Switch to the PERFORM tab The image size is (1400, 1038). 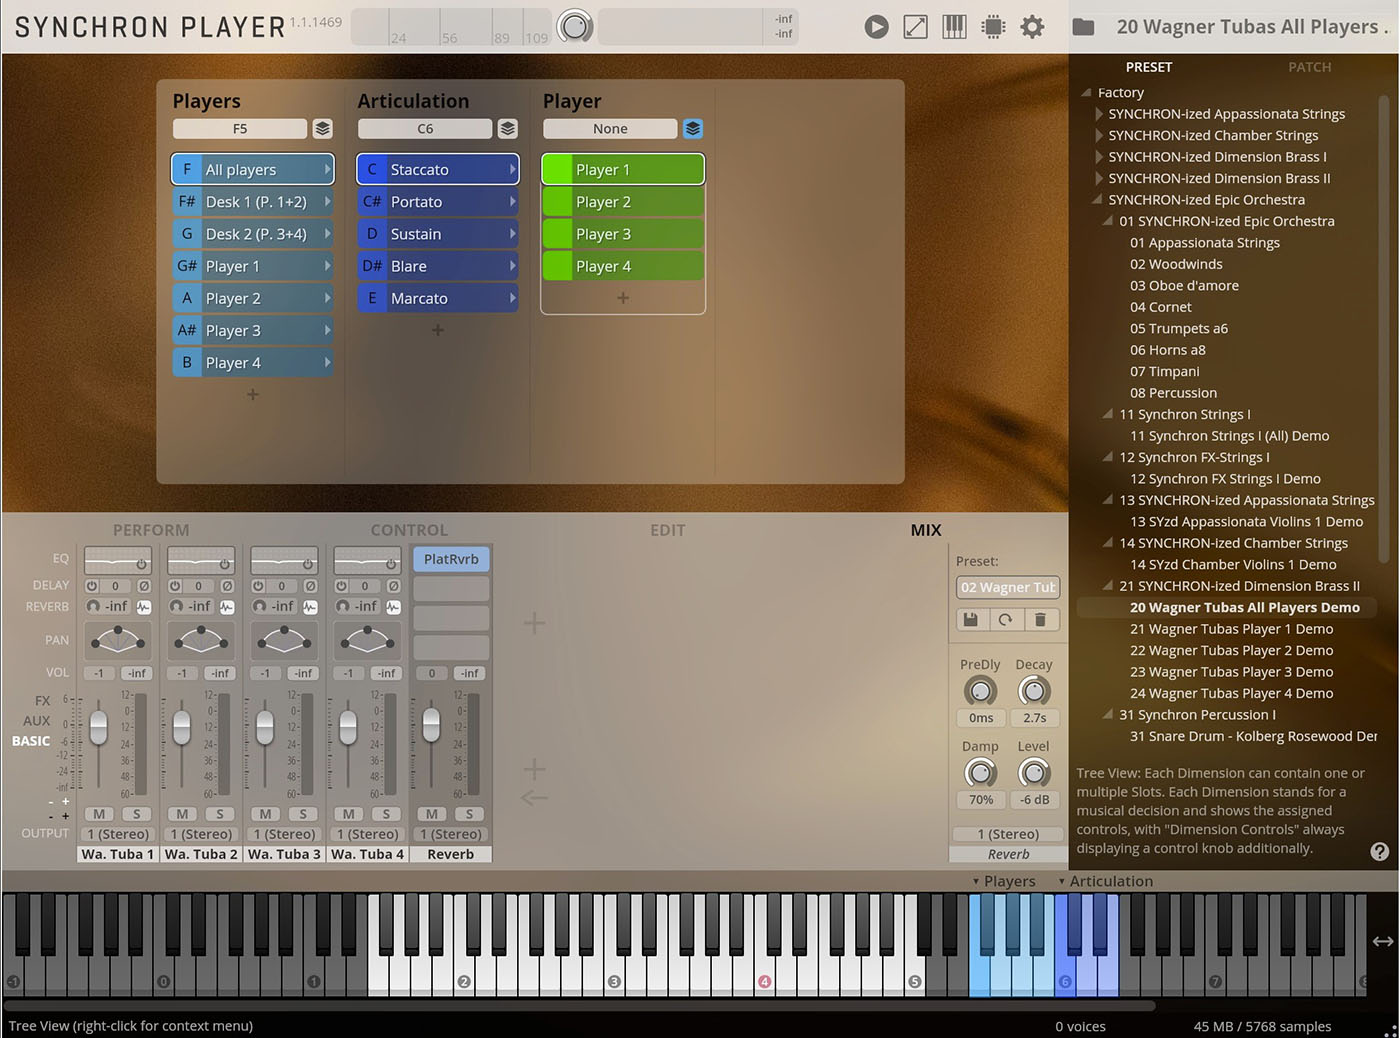click(x=151, y=530)
